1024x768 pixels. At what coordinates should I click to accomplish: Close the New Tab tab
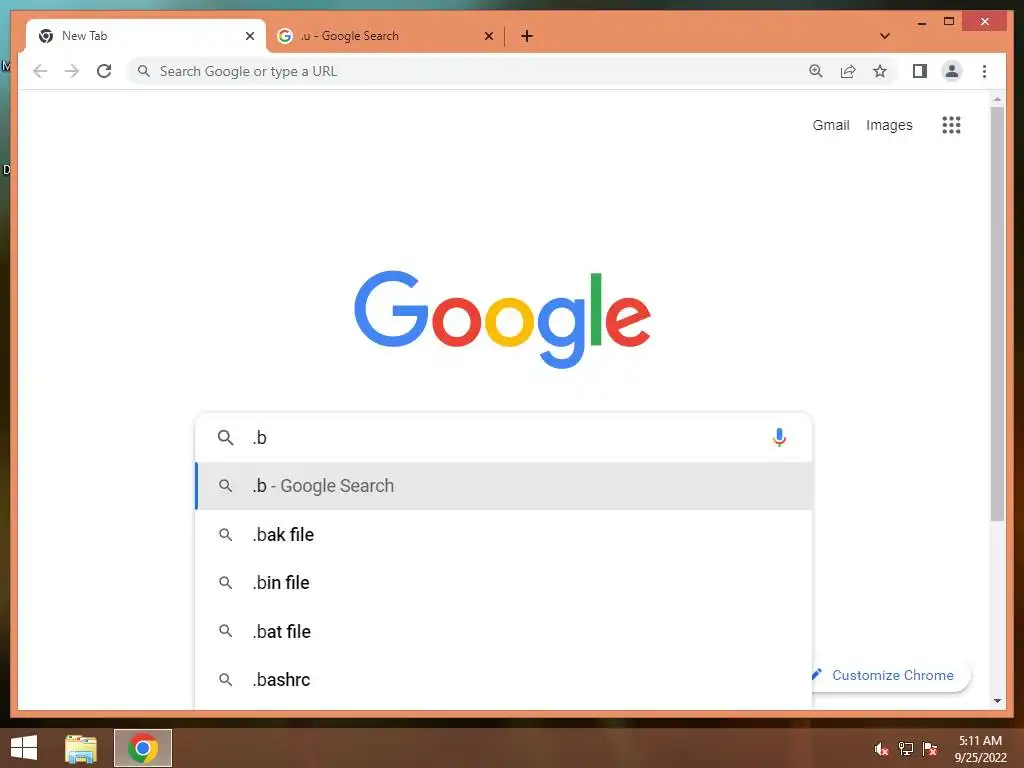tap(249, 36)
